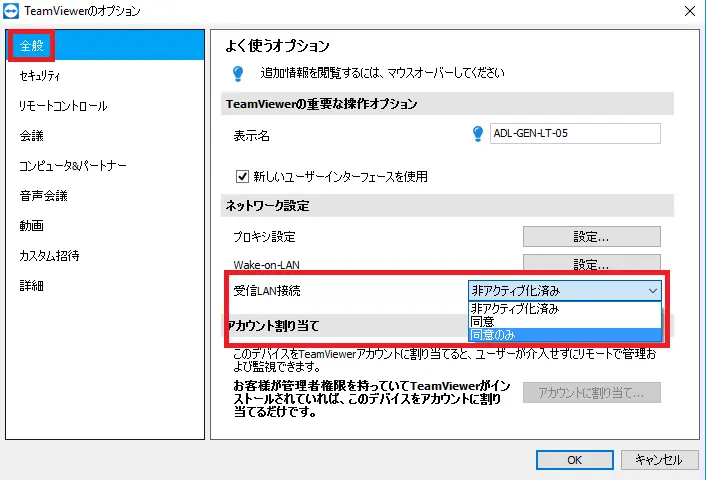The width and height of the screenshot is (706, 480).
Task: Close the TeamViewer options window
Action: click(690, 11)
